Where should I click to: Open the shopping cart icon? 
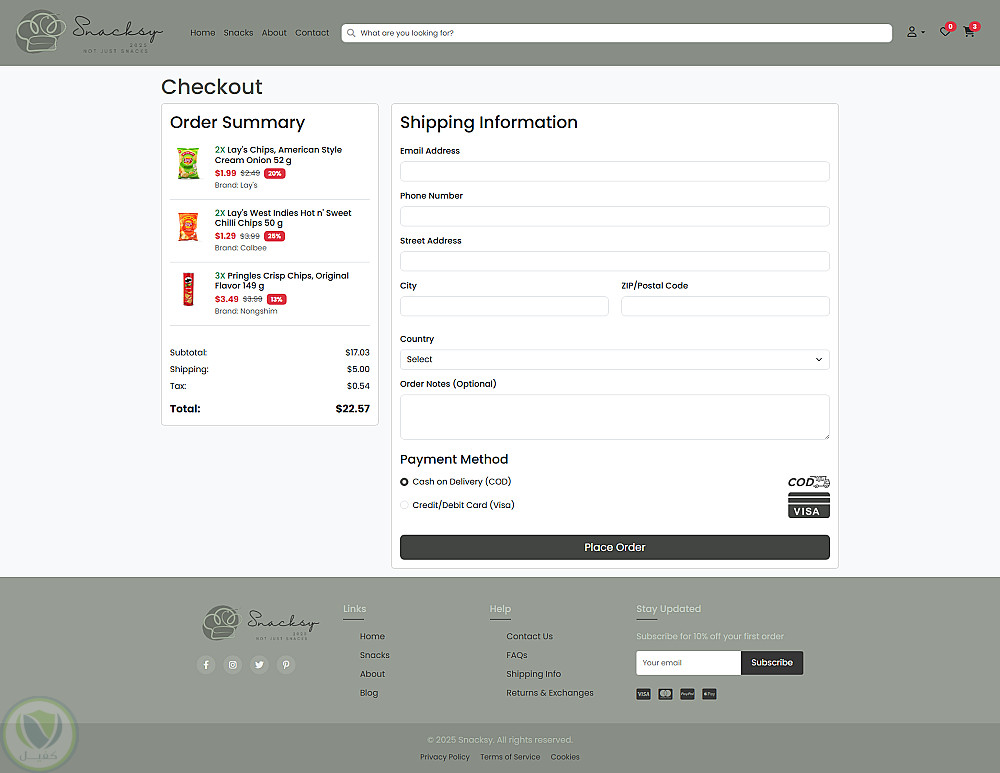pos(970,31)
